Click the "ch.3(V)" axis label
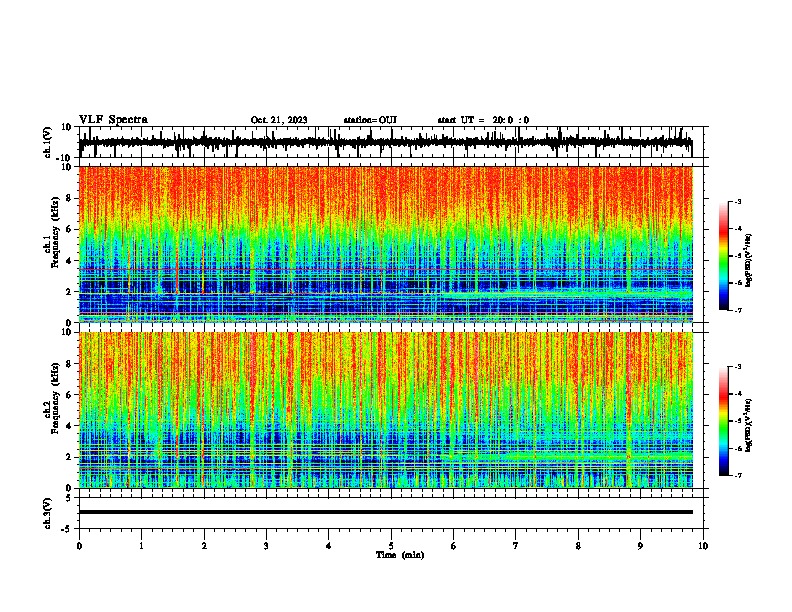Viewport: 792px width, 612px height. (x=48, y=513)
